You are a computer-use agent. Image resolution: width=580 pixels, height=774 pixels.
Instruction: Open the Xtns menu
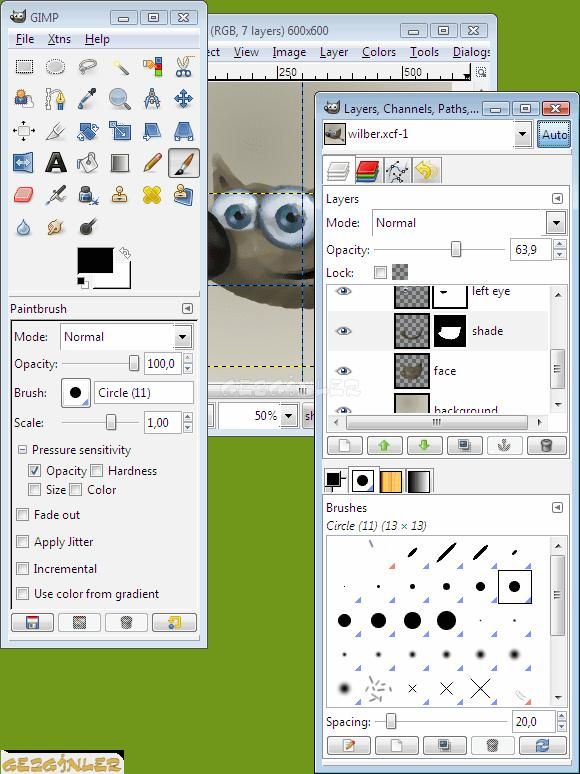point(59,39)
